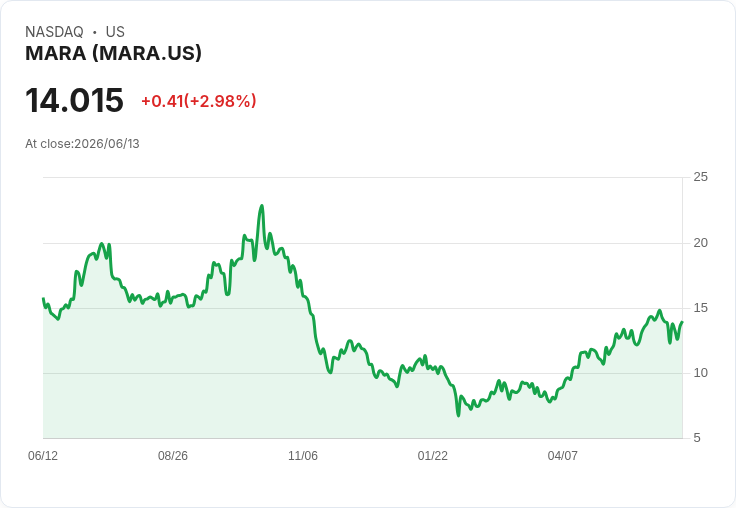This screenshot has width=736, height=508.
Task: Click the 01/22 x-axis date label
Action: pyautogui.click(x=432, y=455)
